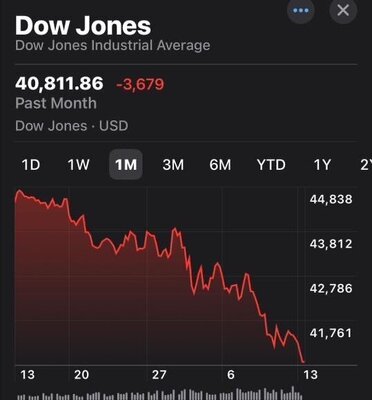Tap the date label 20 on axis
This screenshot has height=400, width=372.
tap(81, 375)
